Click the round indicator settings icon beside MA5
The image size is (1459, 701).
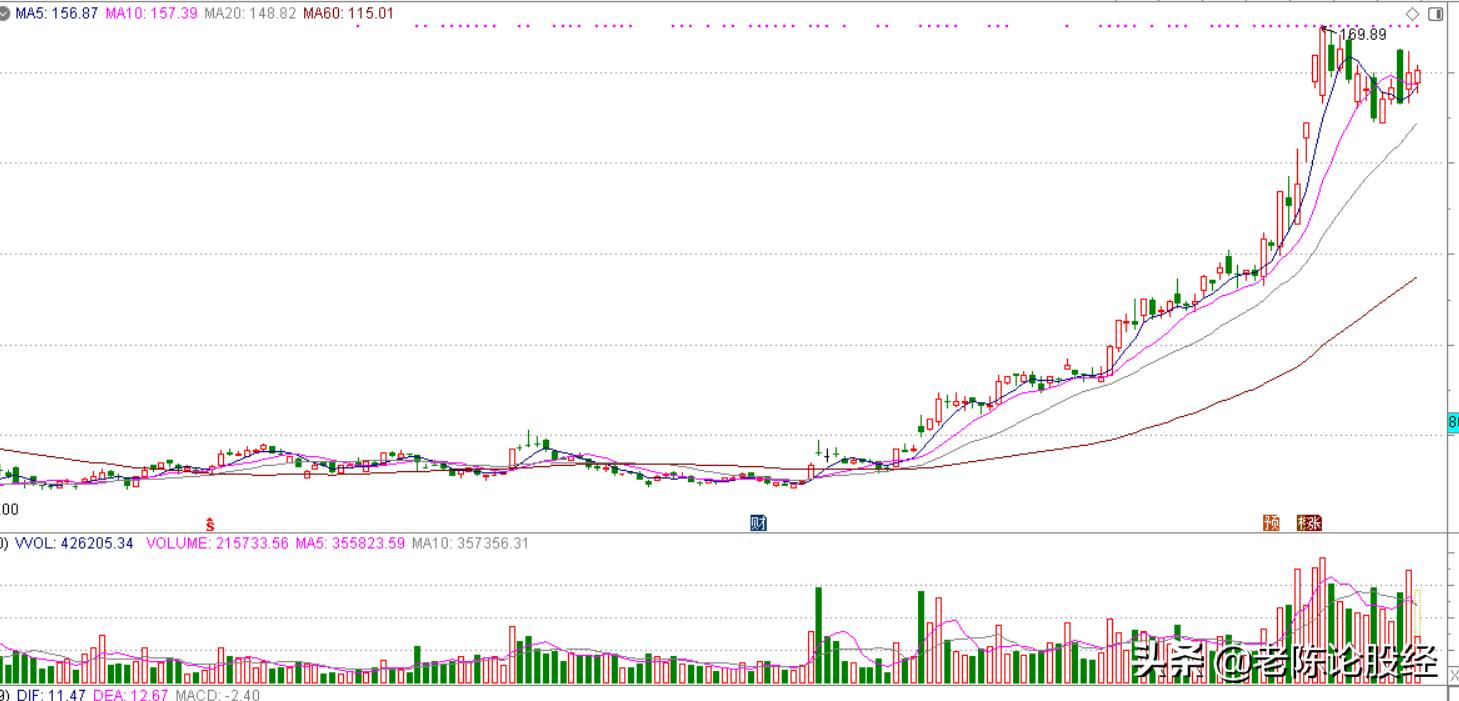4,14
